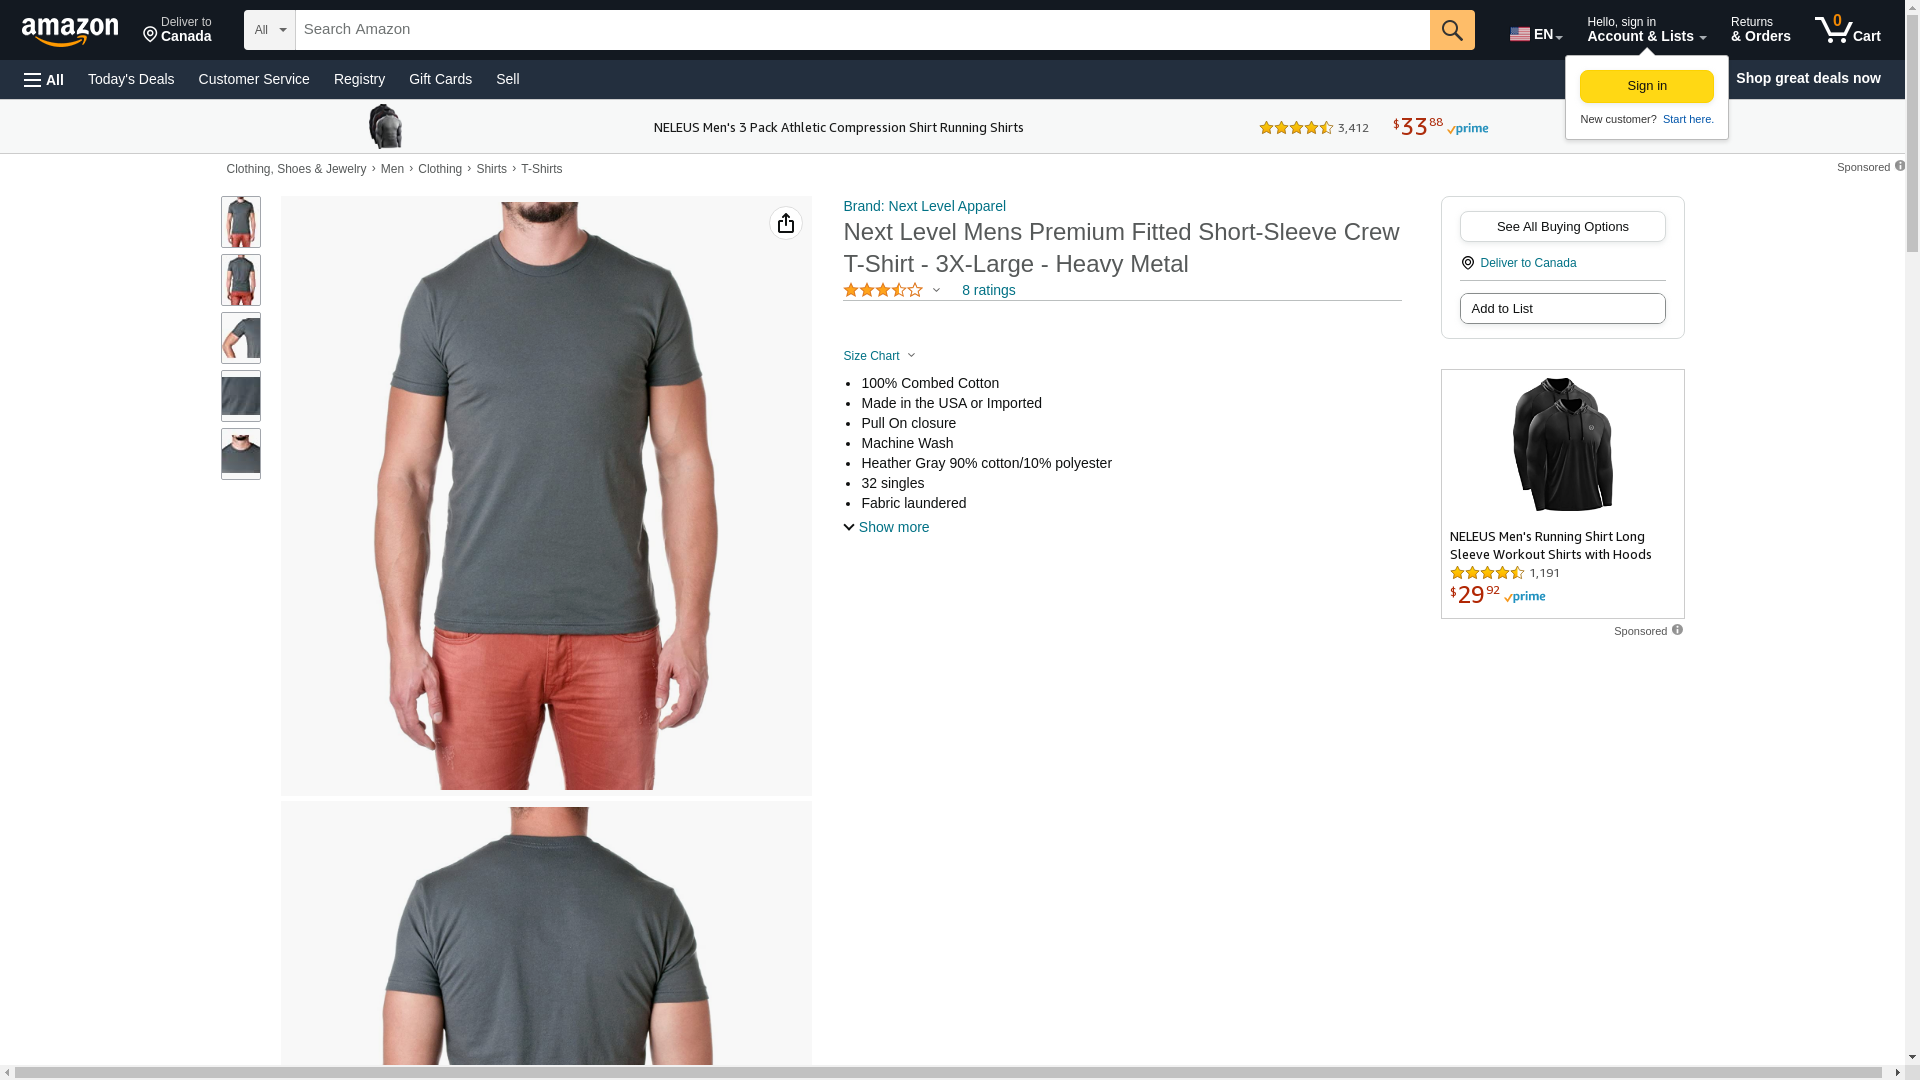
Task: Open the search category All dropdown
Action: click(270, 30)
